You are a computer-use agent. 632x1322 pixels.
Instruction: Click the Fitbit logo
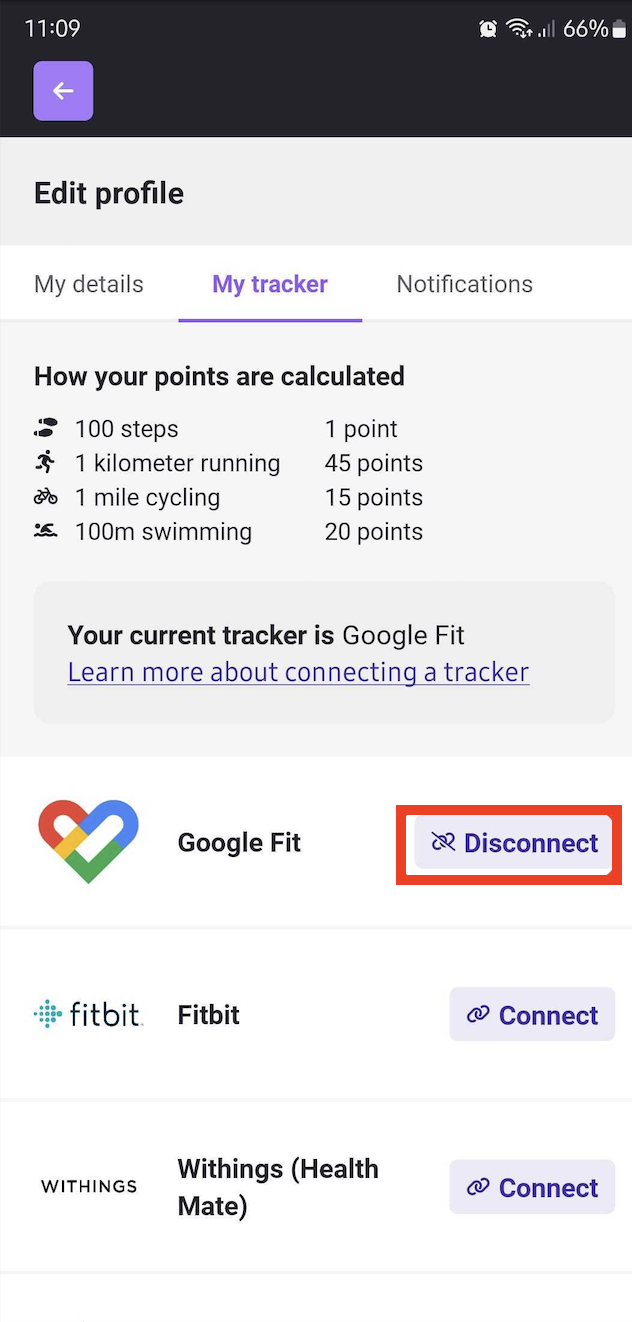coord(88,1014)
